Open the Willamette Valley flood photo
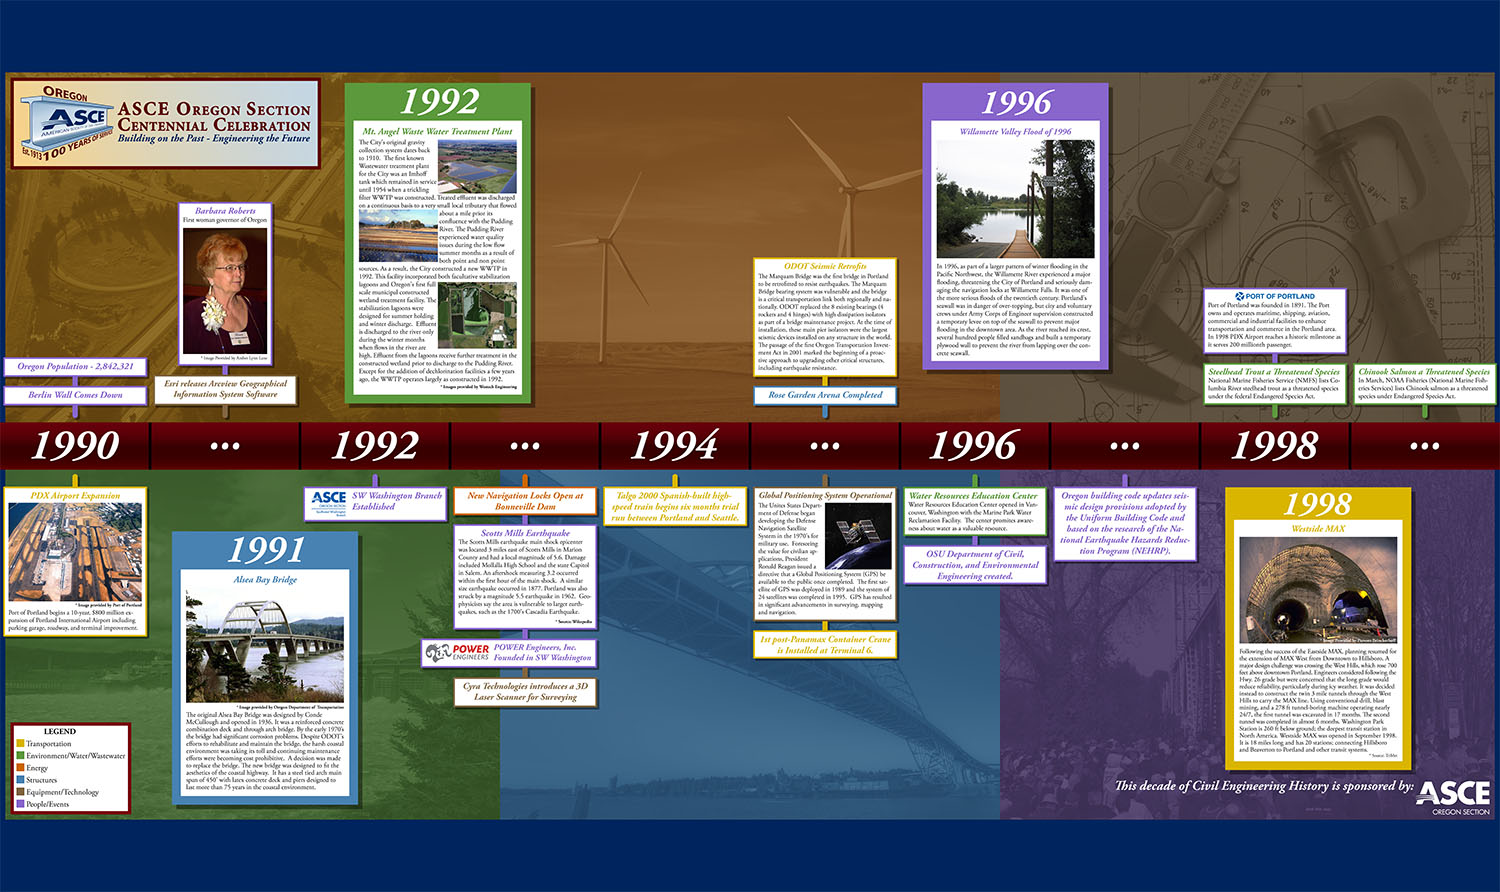Image resolution: width=1500 pixels, height=892 pixels. click(1015, 199)
